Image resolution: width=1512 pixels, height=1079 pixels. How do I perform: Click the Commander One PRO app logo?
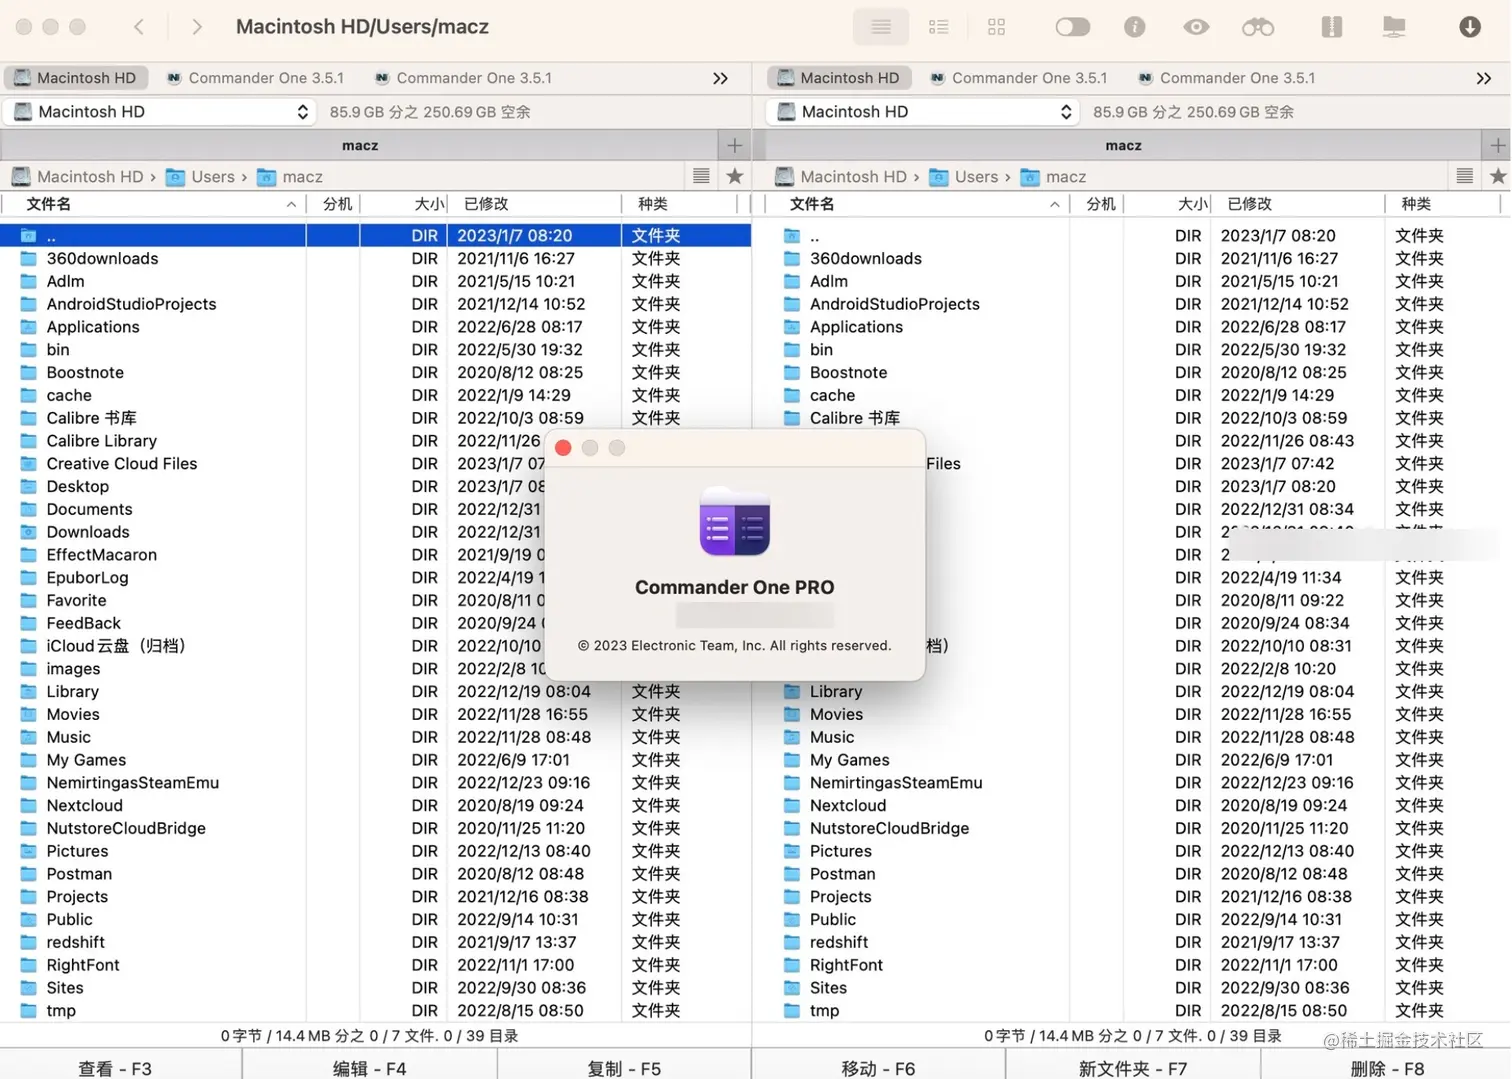[735, 521]
